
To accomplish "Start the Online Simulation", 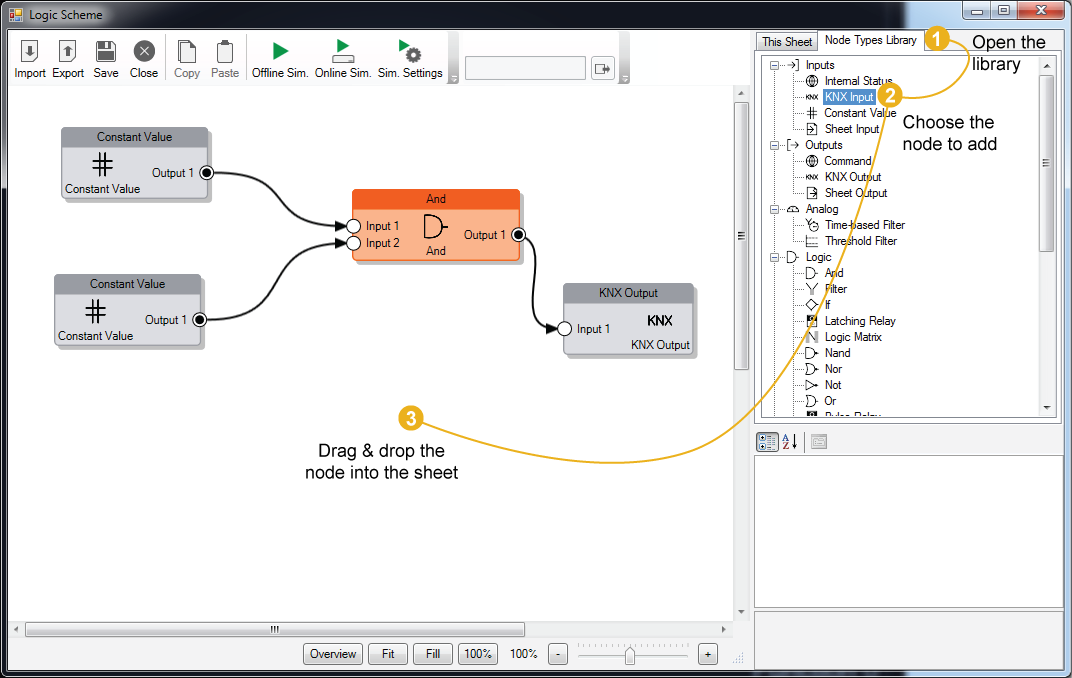I will 343,52.
